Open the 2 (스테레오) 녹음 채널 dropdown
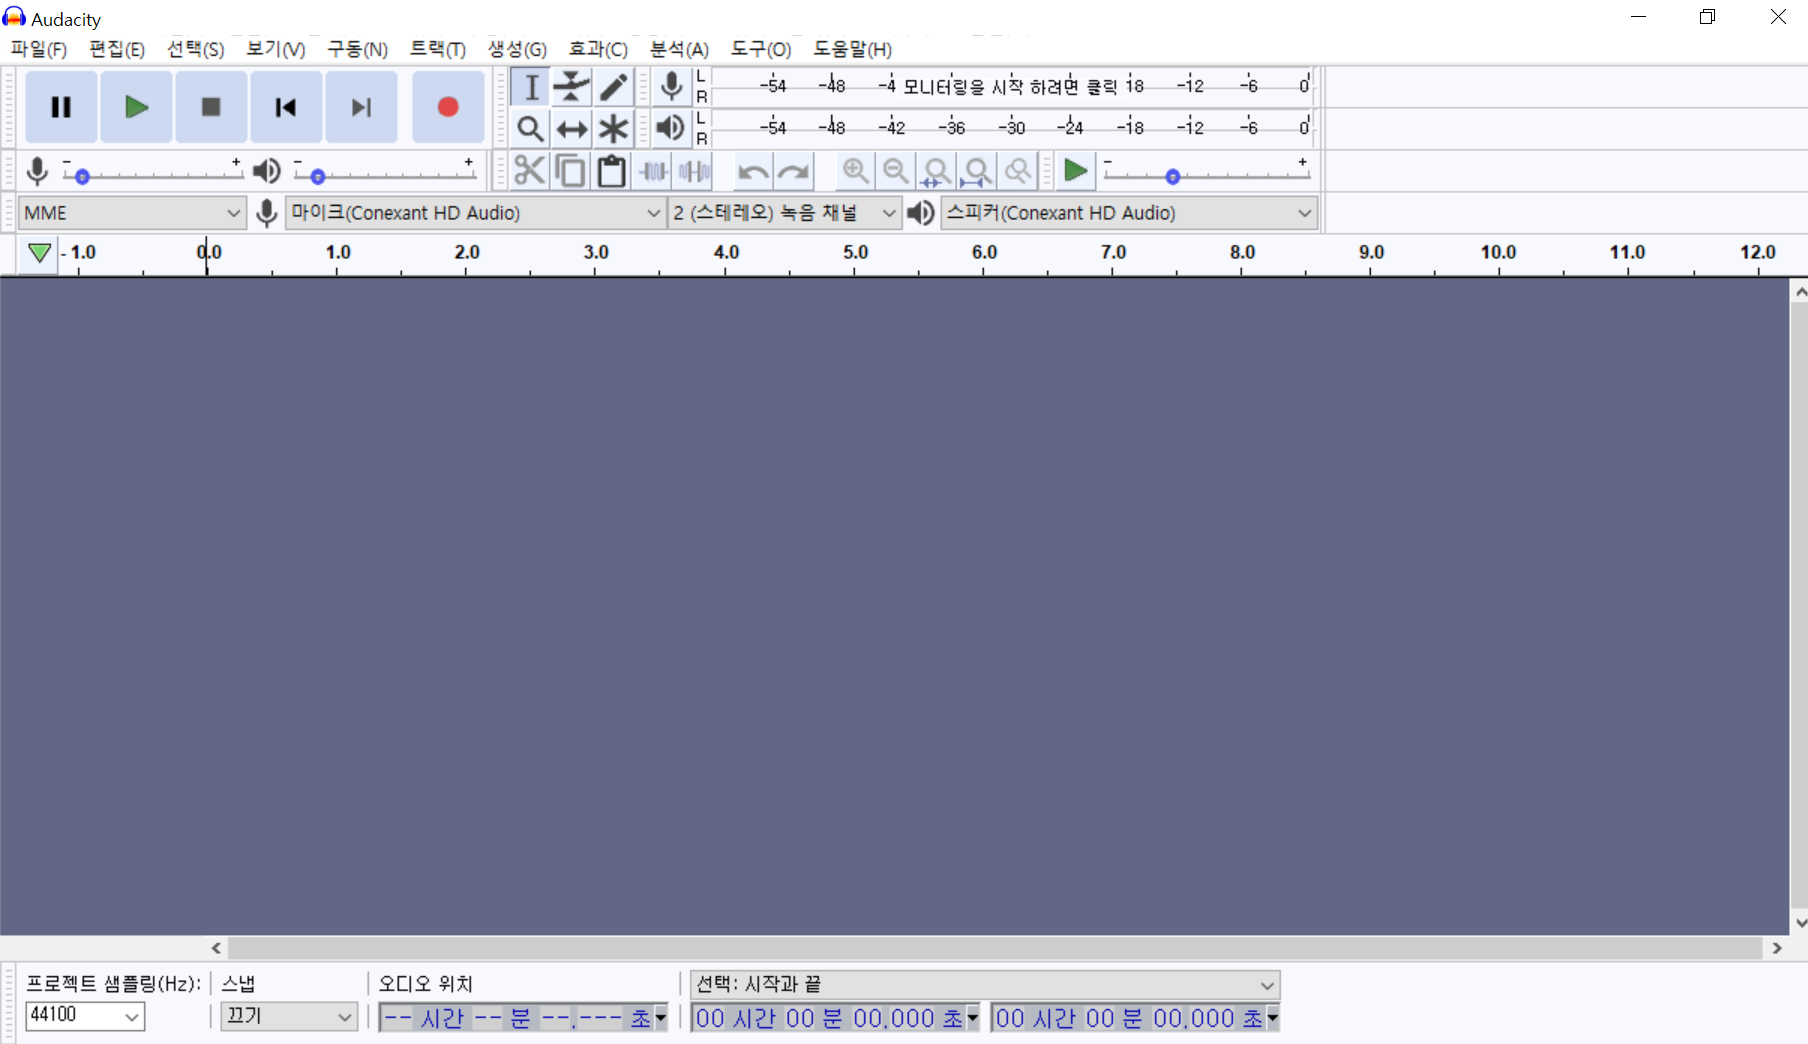 (784, 213)
